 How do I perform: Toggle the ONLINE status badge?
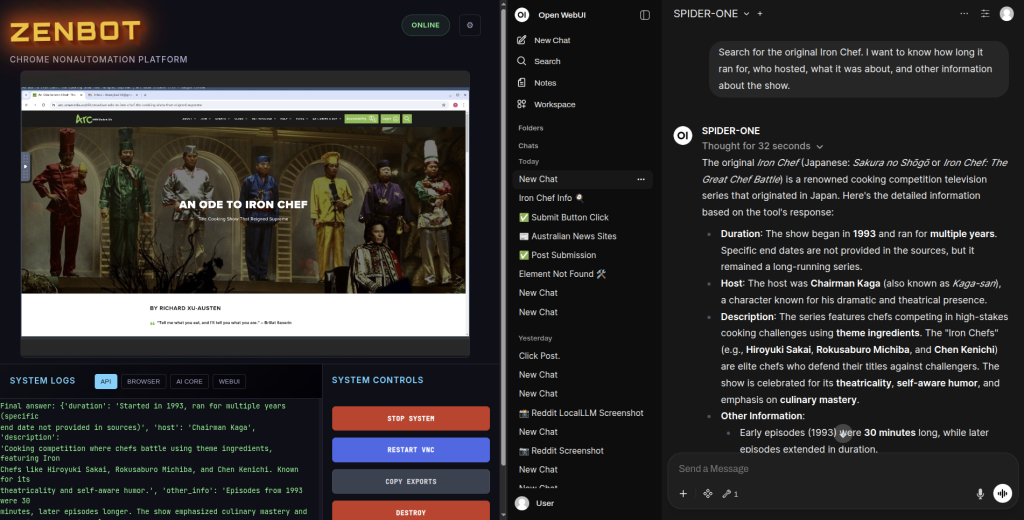(425, 25)
